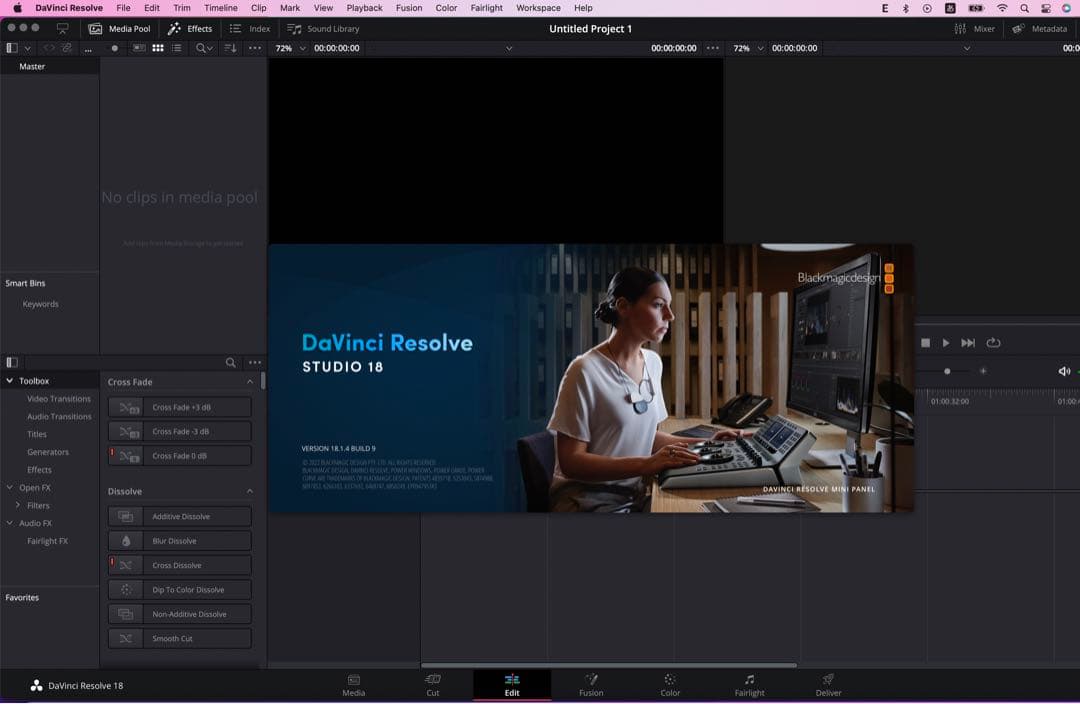
Task: Click the timeline zoom slider handle
Action: [x=947, y=371]
